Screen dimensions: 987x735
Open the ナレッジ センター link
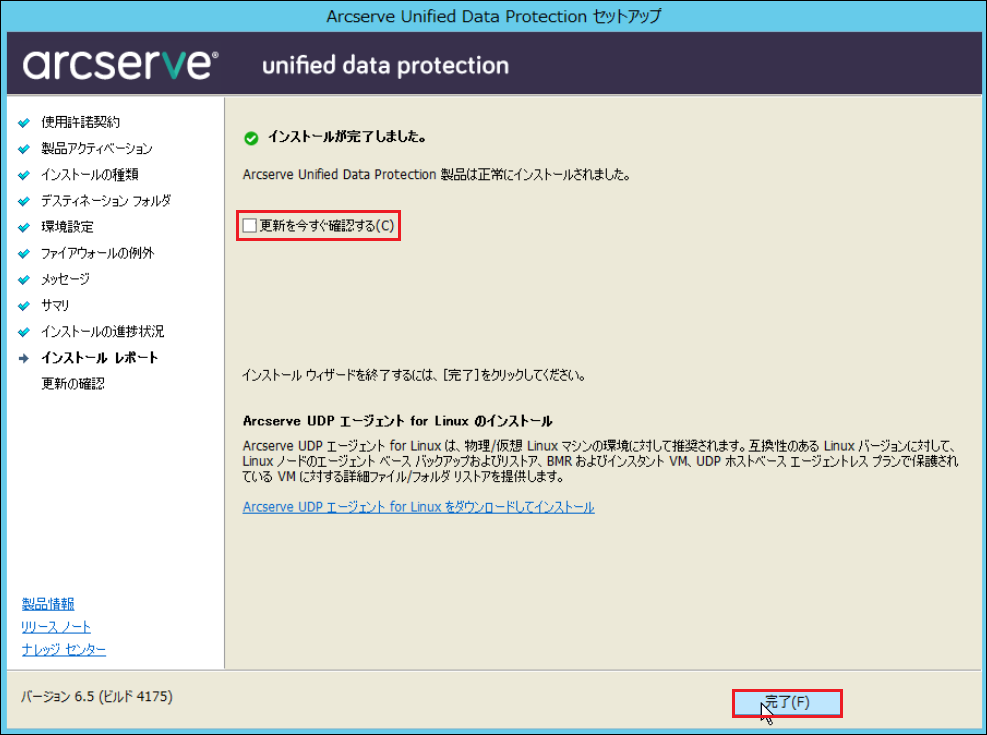click(64, 649)
